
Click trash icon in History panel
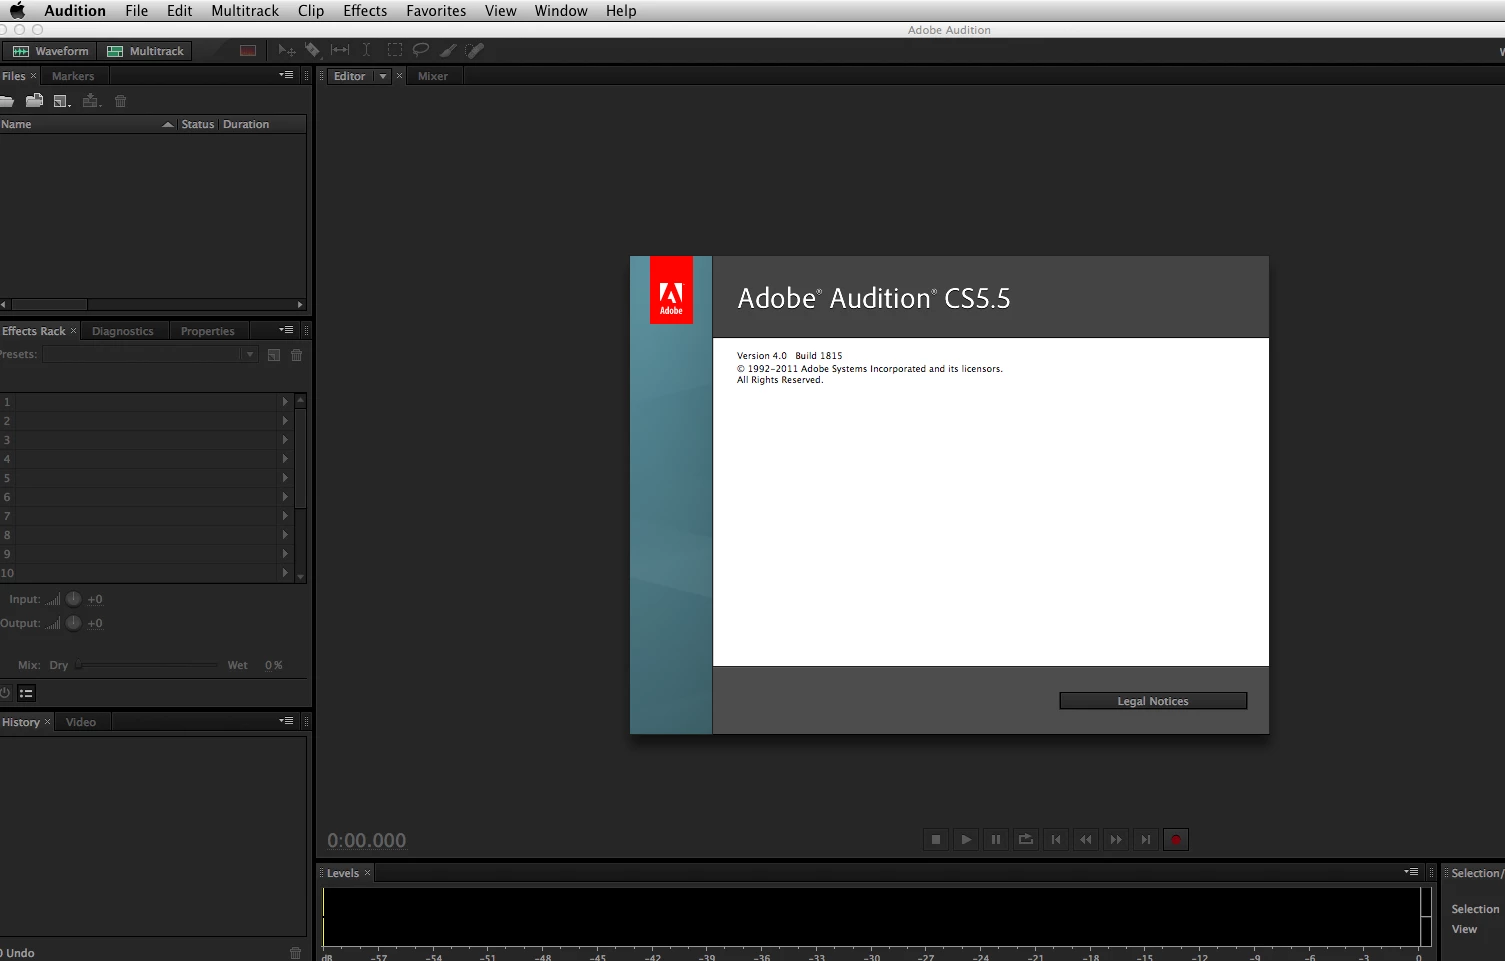click(295, 953)
